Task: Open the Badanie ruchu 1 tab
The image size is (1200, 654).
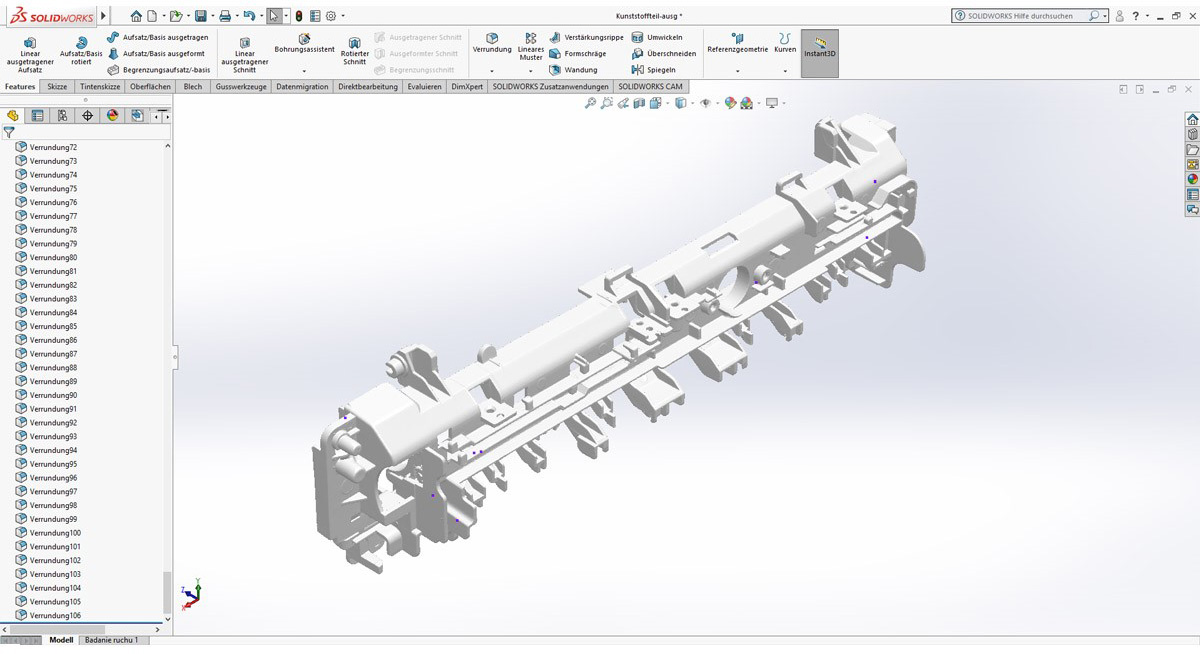Action: (x=111, y=640)
